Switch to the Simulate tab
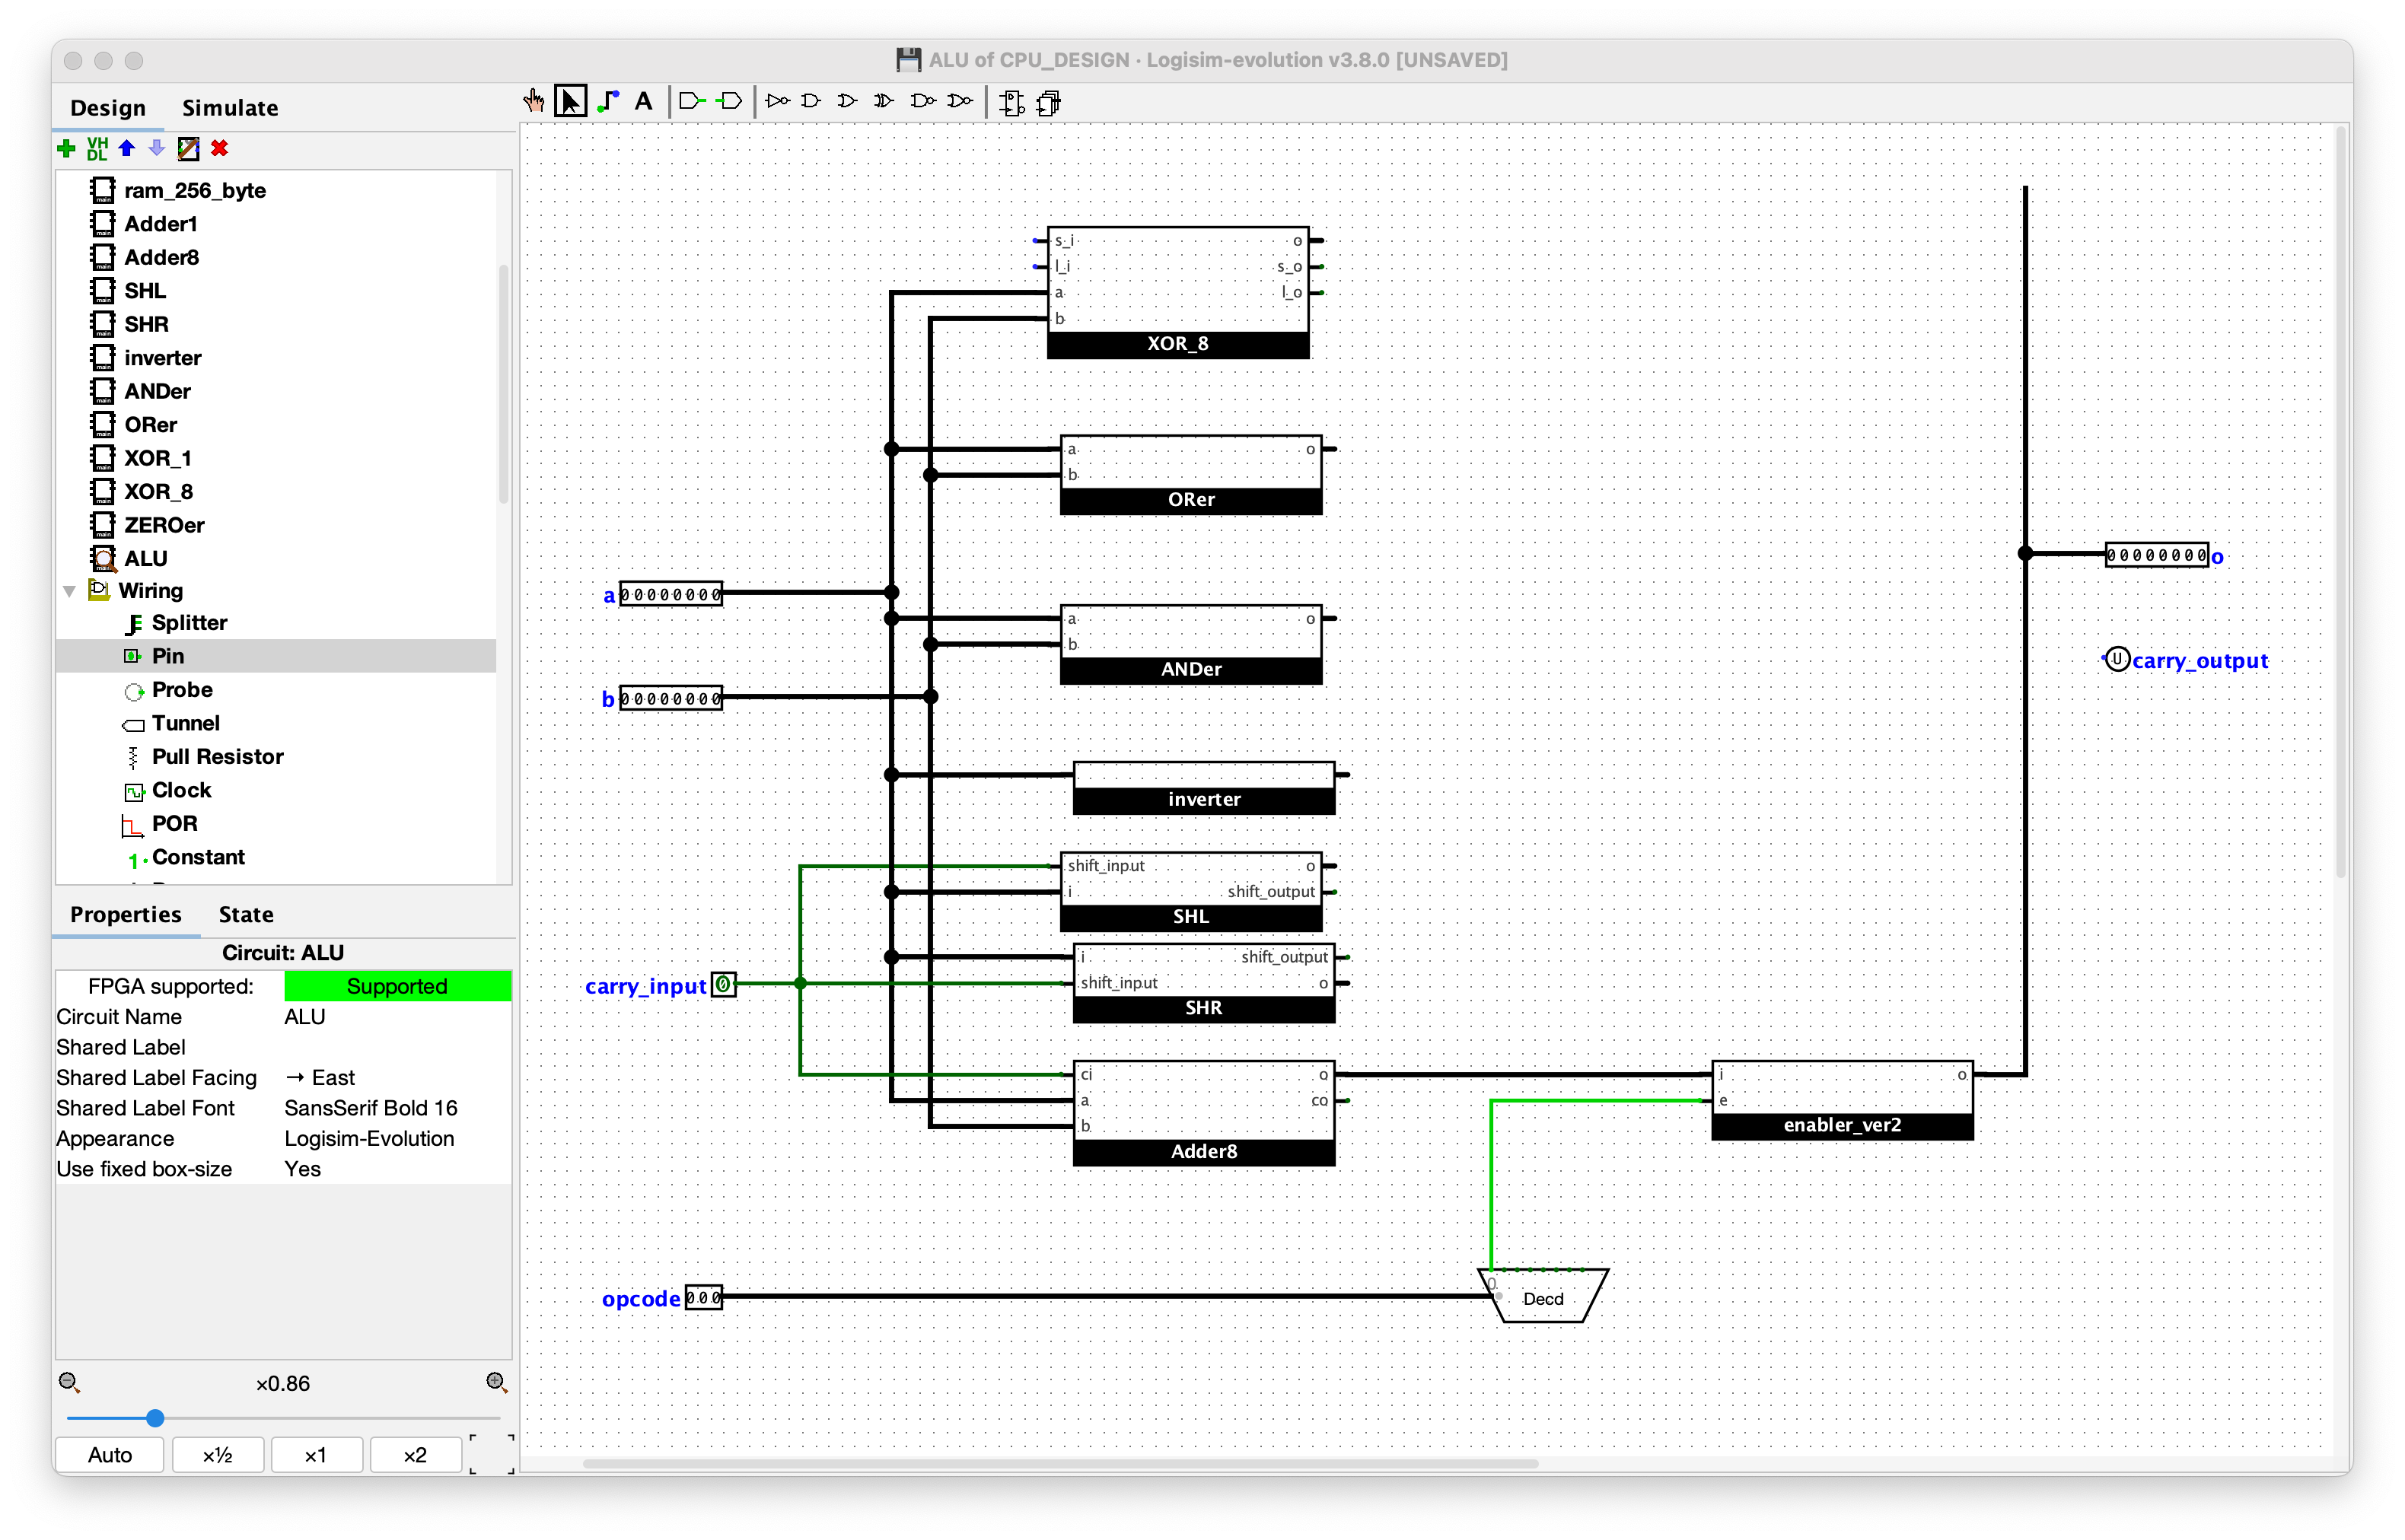 [x=230, y=108]
